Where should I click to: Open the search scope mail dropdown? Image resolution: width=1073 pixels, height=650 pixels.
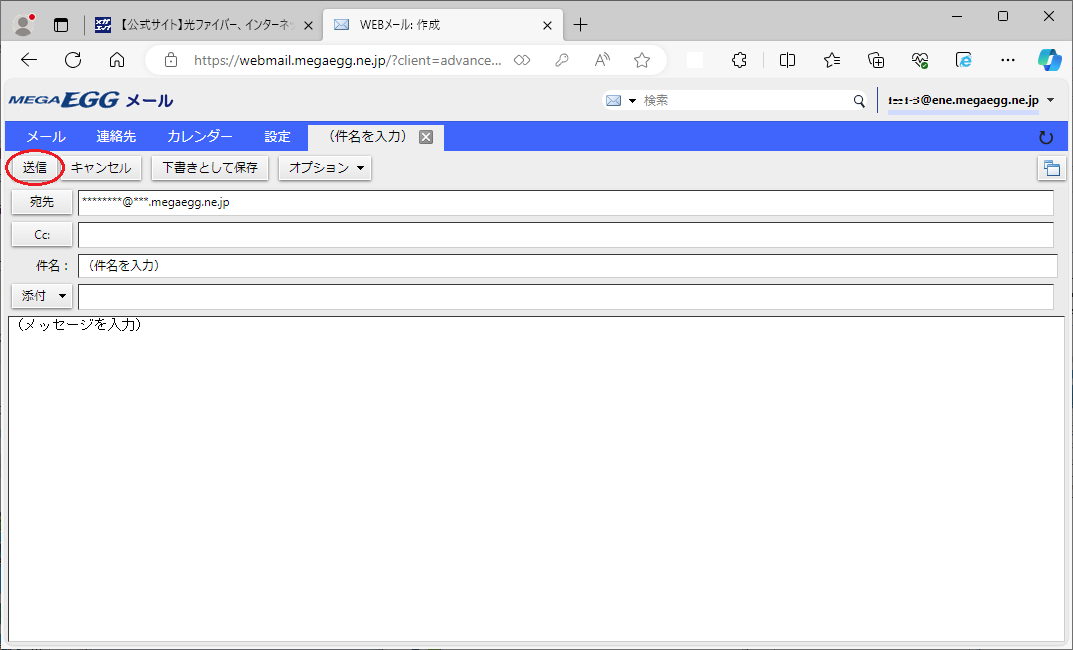point(620,101)
